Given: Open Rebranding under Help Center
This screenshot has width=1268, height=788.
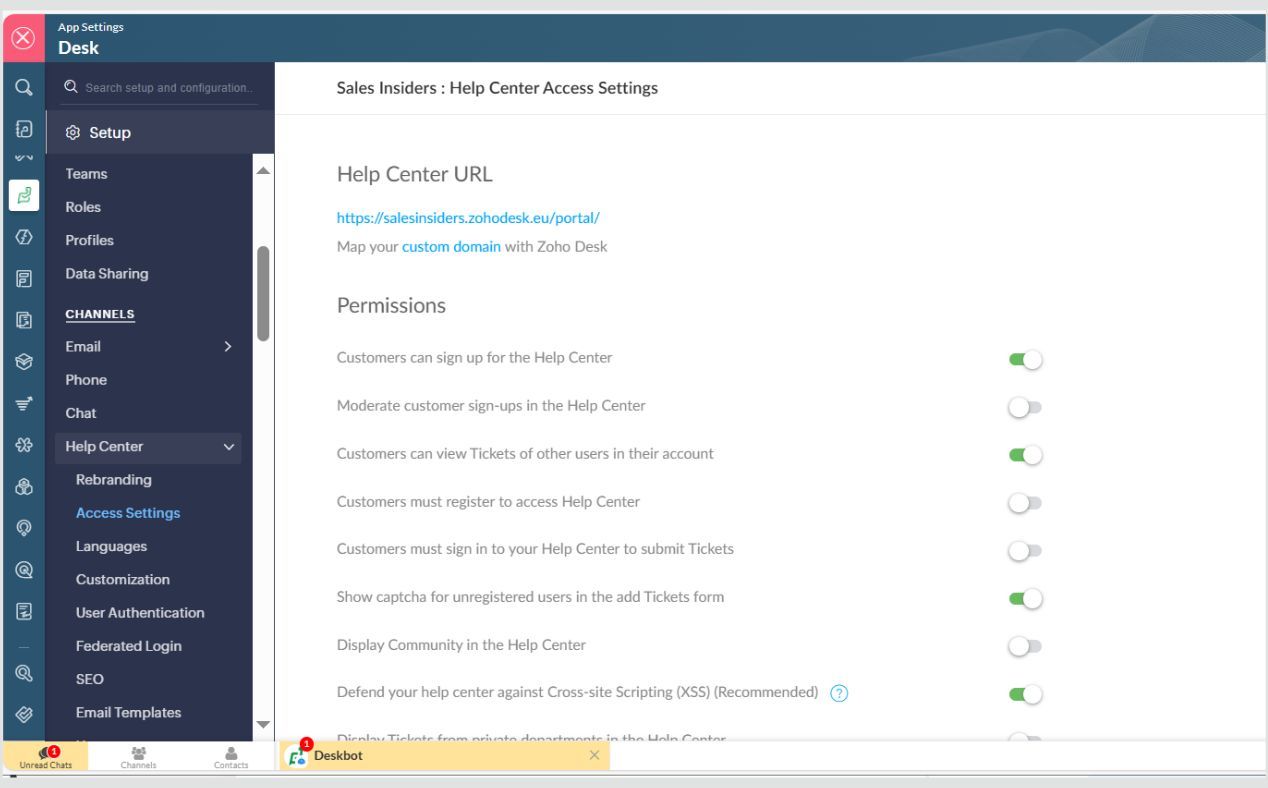Looking at the screenshot, I should coord(114,480).
